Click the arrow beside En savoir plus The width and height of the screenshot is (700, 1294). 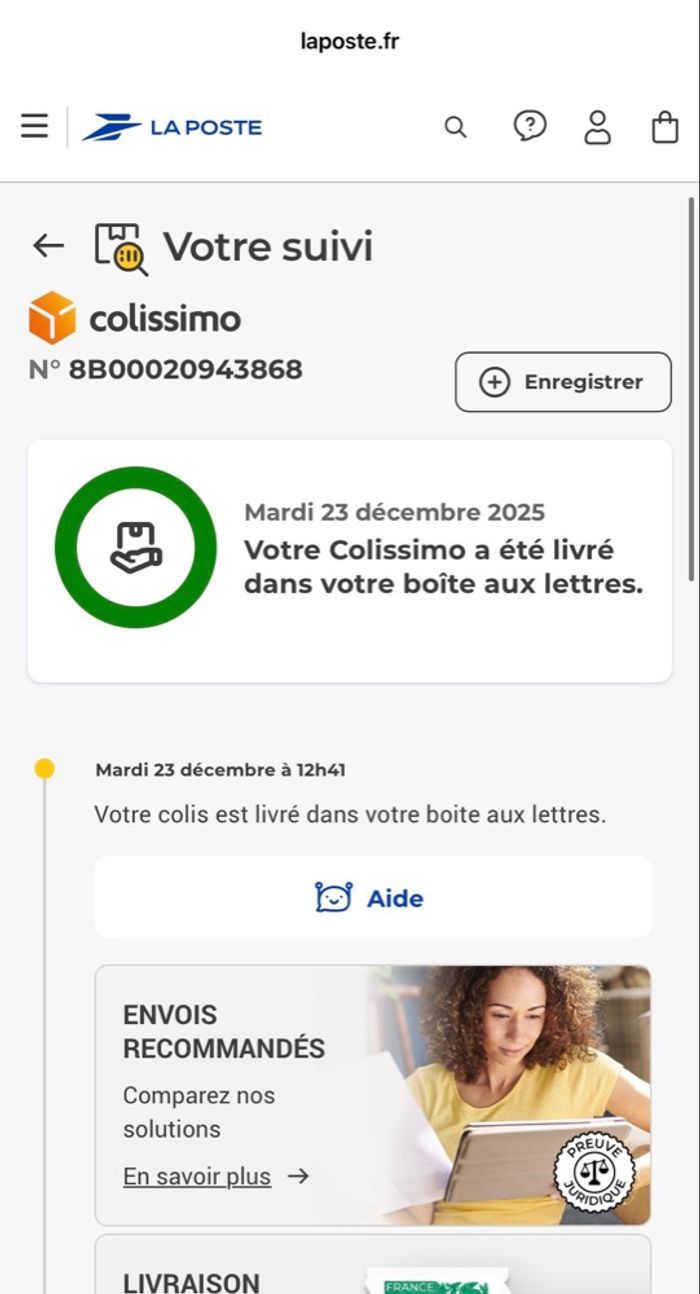click(x=298, y=1176)
